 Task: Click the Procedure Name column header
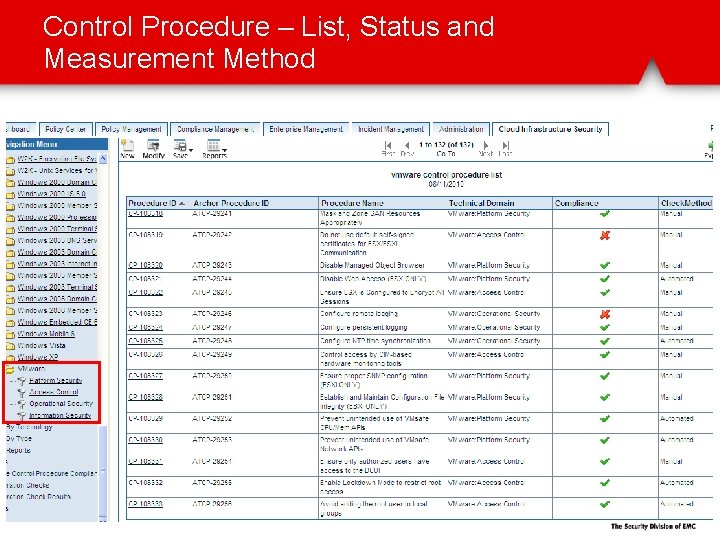pos(352,203)
